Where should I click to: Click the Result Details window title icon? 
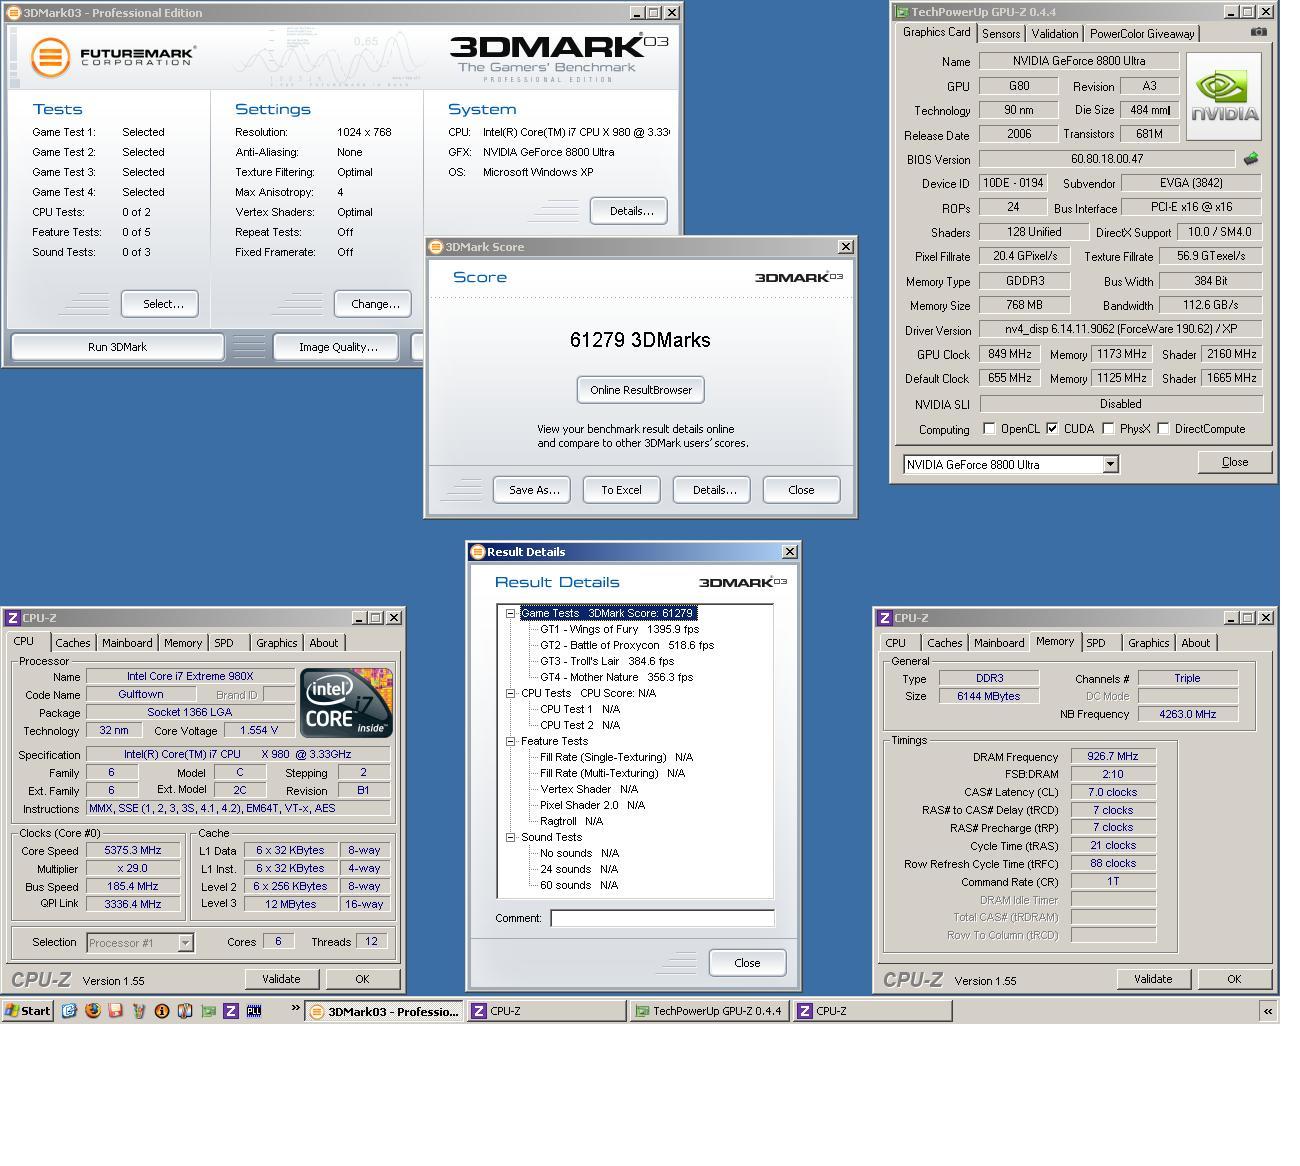click(x=478, y=552)
